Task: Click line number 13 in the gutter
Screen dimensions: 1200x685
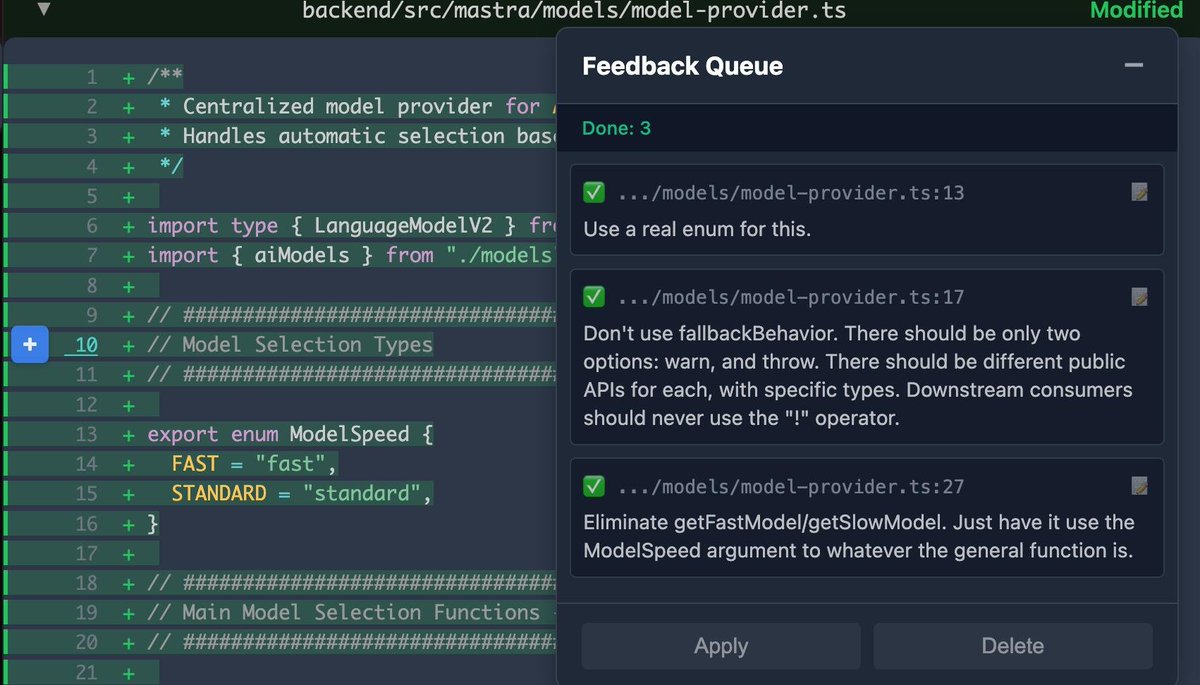Action: tap(87, 434)
